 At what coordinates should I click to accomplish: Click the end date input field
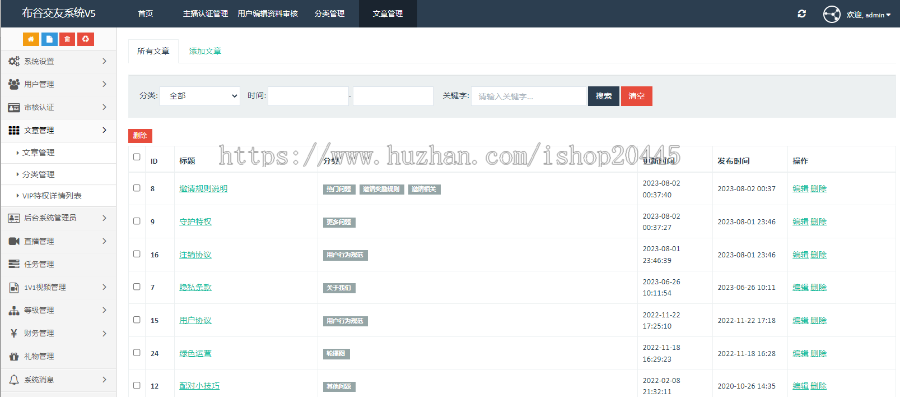[x=393, y=96]
